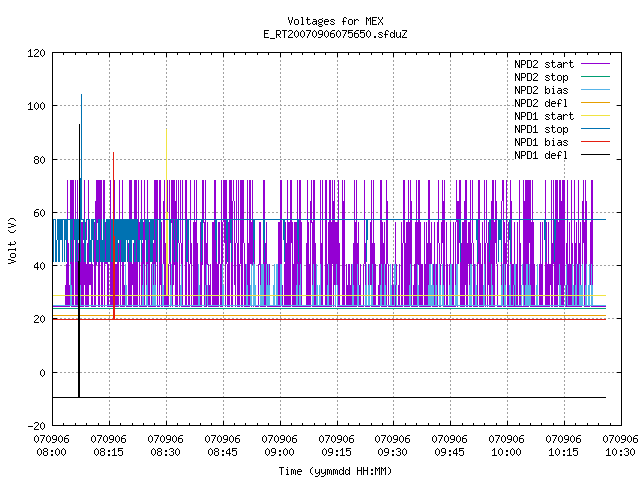Viewport: 640px width, 480px height.
Task: Click the green NPD2 stop legend line
Action: click(595, 76)
